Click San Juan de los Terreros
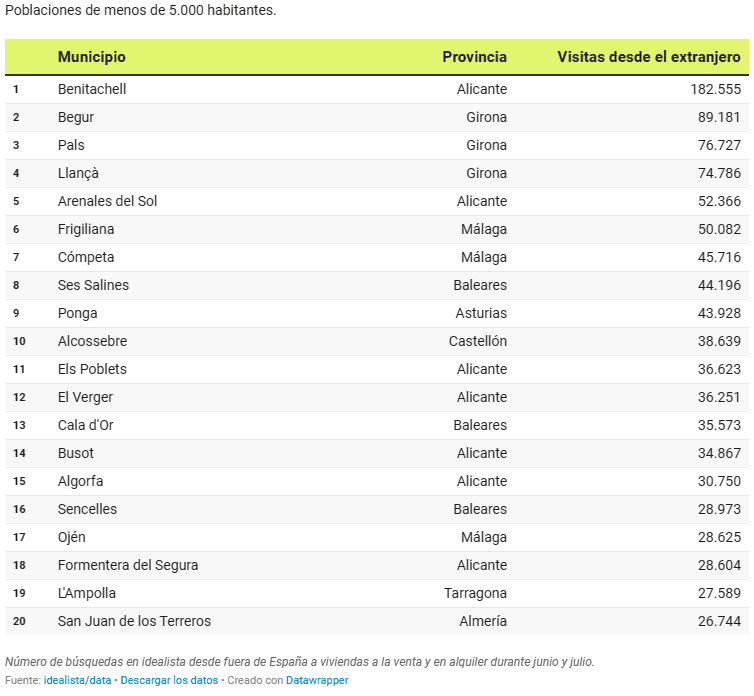Viewport: 754px width, 696px height. 134,621
